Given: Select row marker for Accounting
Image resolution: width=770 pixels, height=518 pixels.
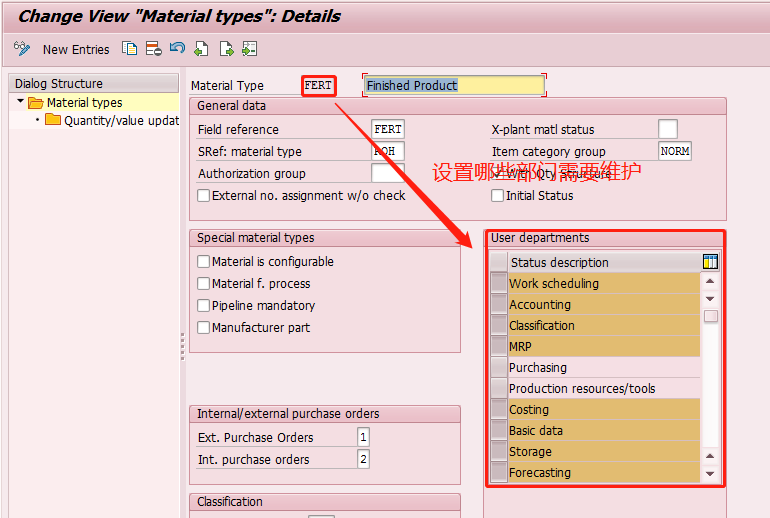Looking at the screenshot, I should [499, 304].
